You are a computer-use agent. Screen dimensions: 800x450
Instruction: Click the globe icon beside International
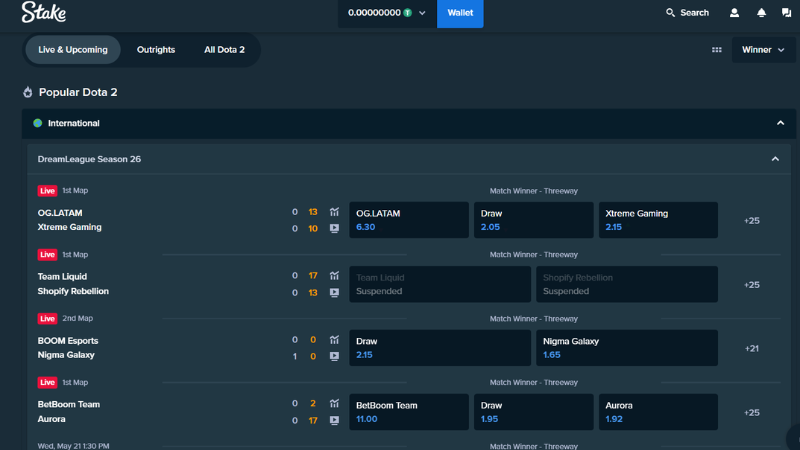[x=37, y=123]
